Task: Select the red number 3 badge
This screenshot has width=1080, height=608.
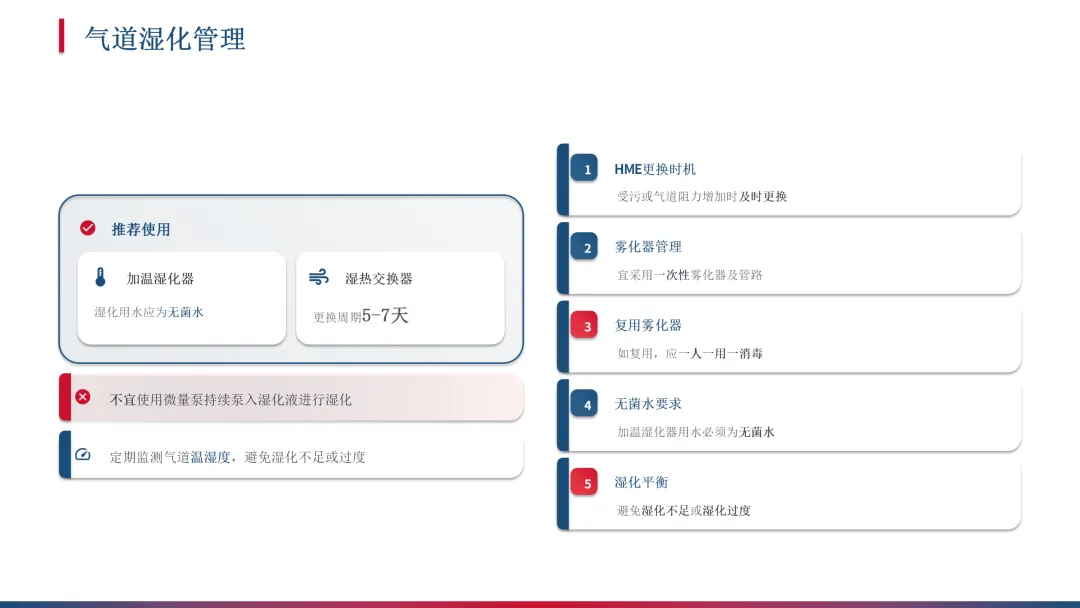Action: tap(584, 326)
